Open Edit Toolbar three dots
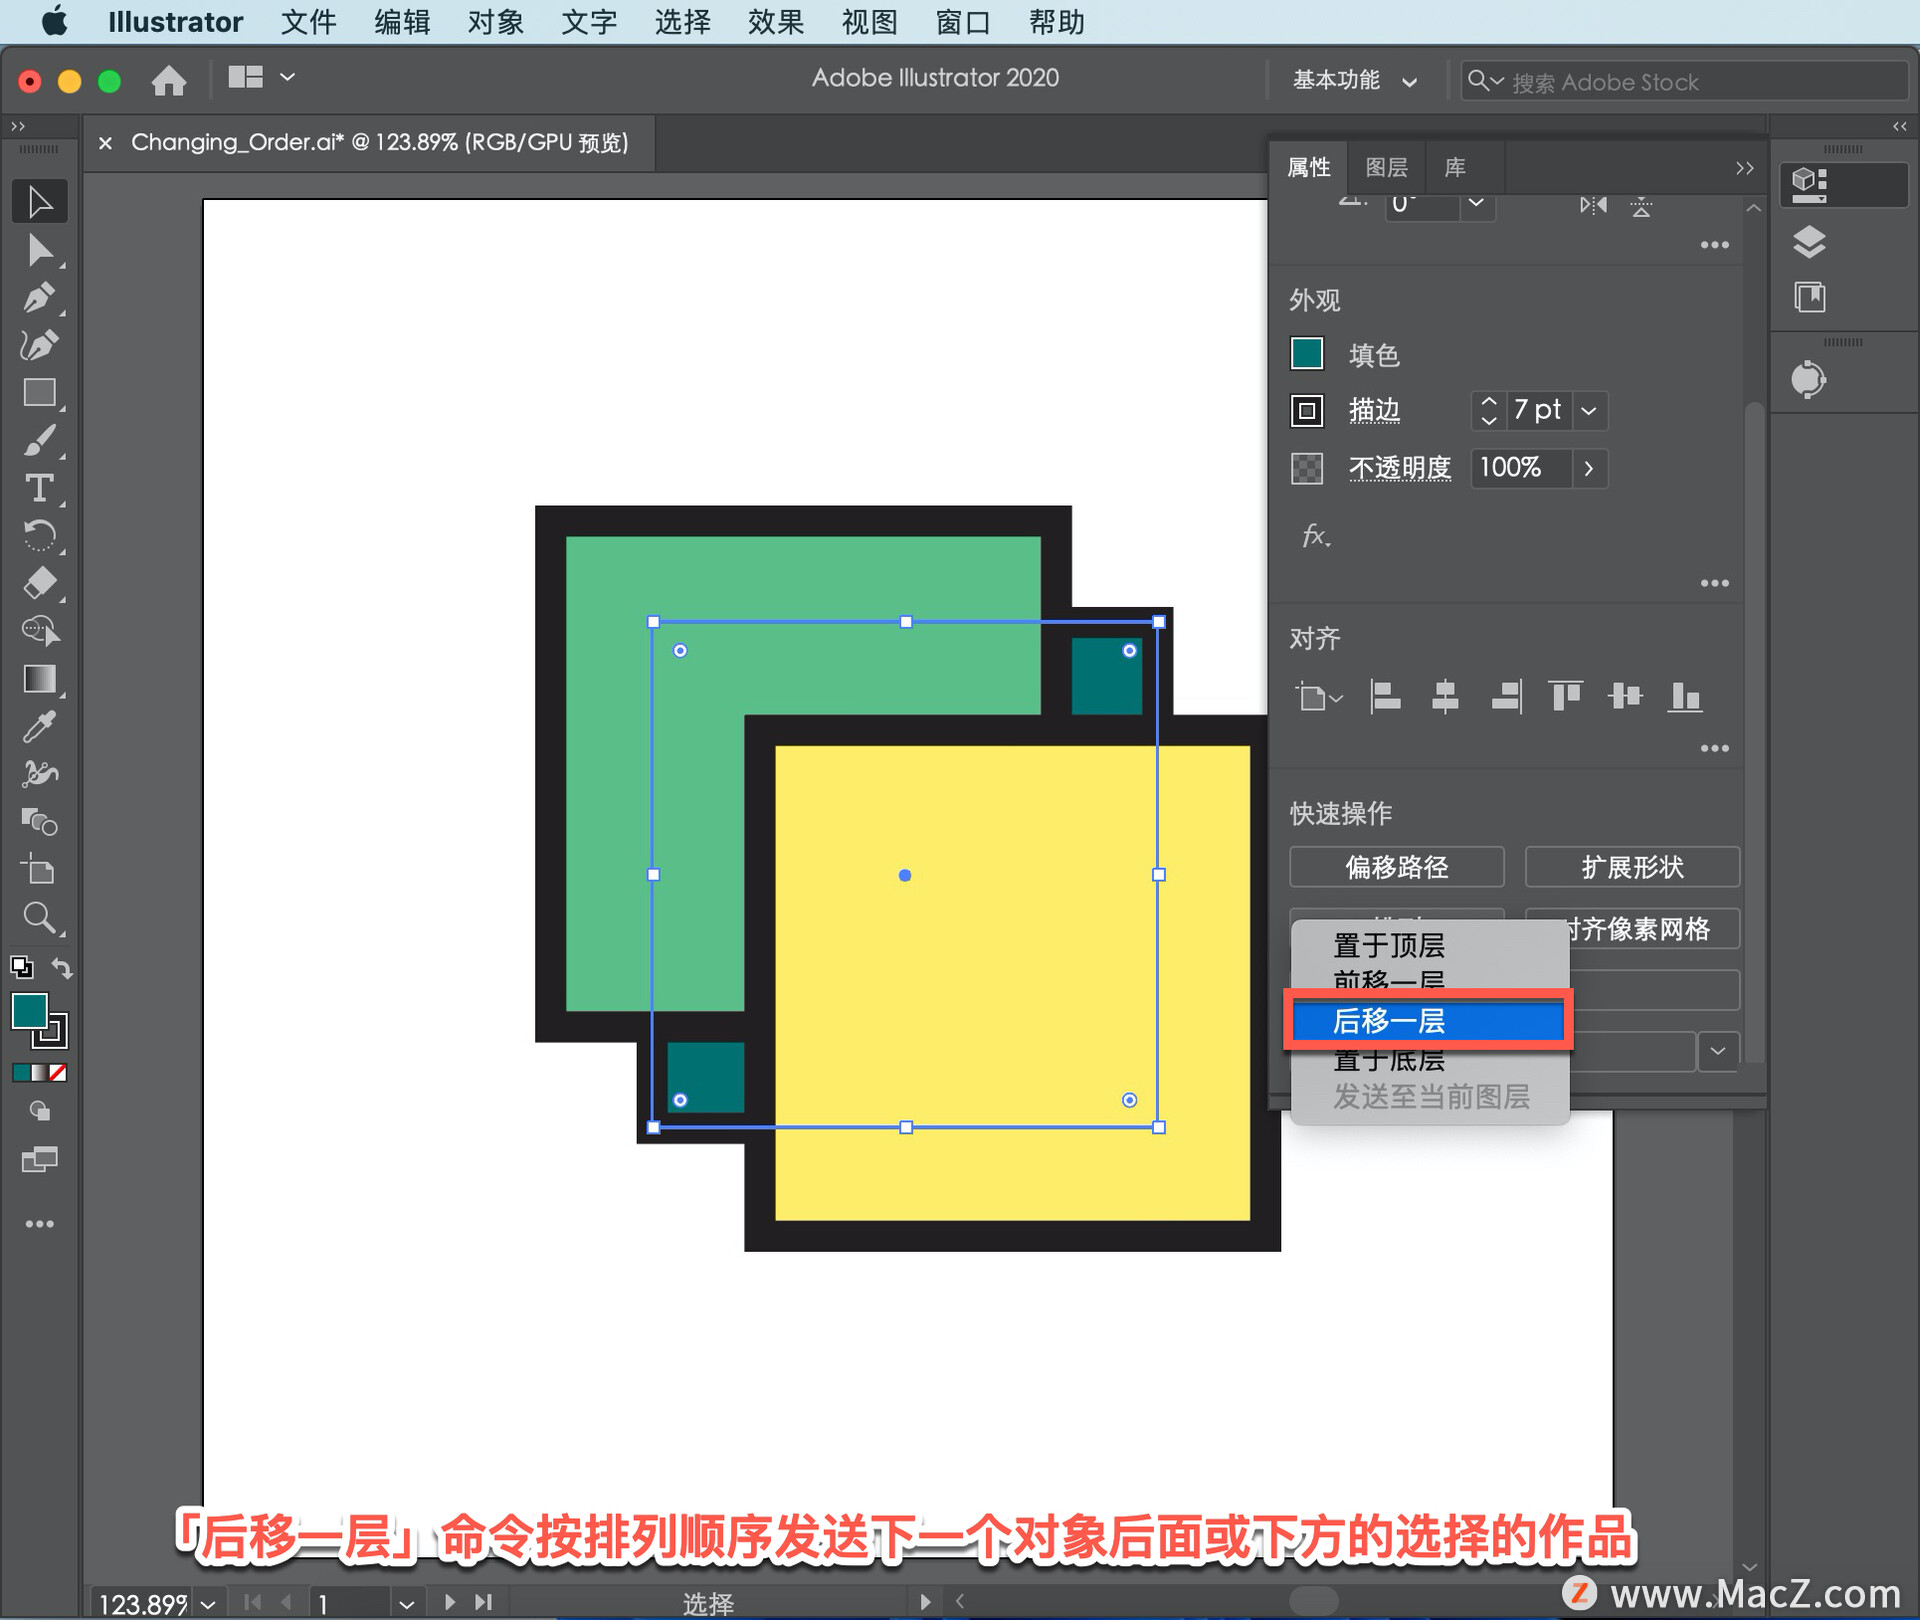Screen dimensions: 1920x1620 [40, 1224]
